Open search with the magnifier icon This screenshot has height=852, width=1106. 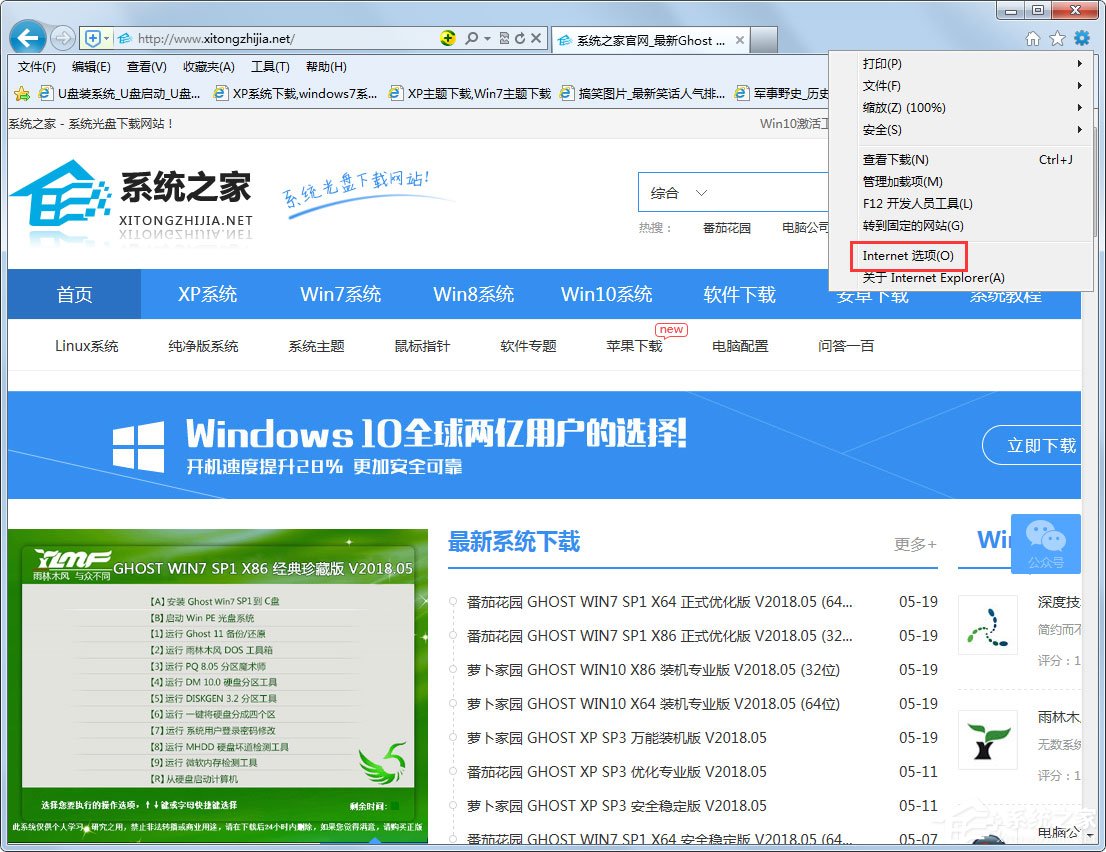tap(470, 38)
